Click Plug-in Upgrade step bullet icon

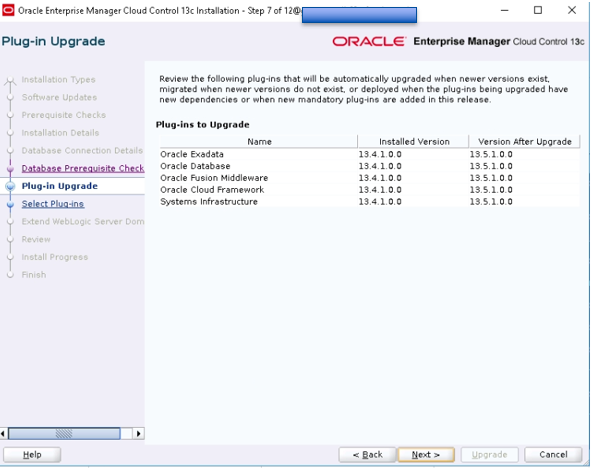coord(11,186)
